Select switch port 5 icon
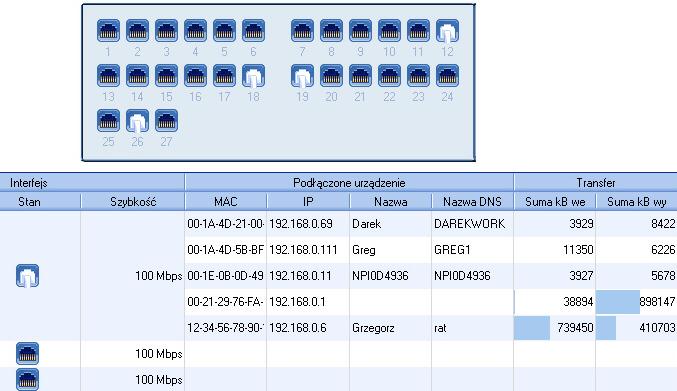This screenshot has height=391, width=677. [224, 31]
